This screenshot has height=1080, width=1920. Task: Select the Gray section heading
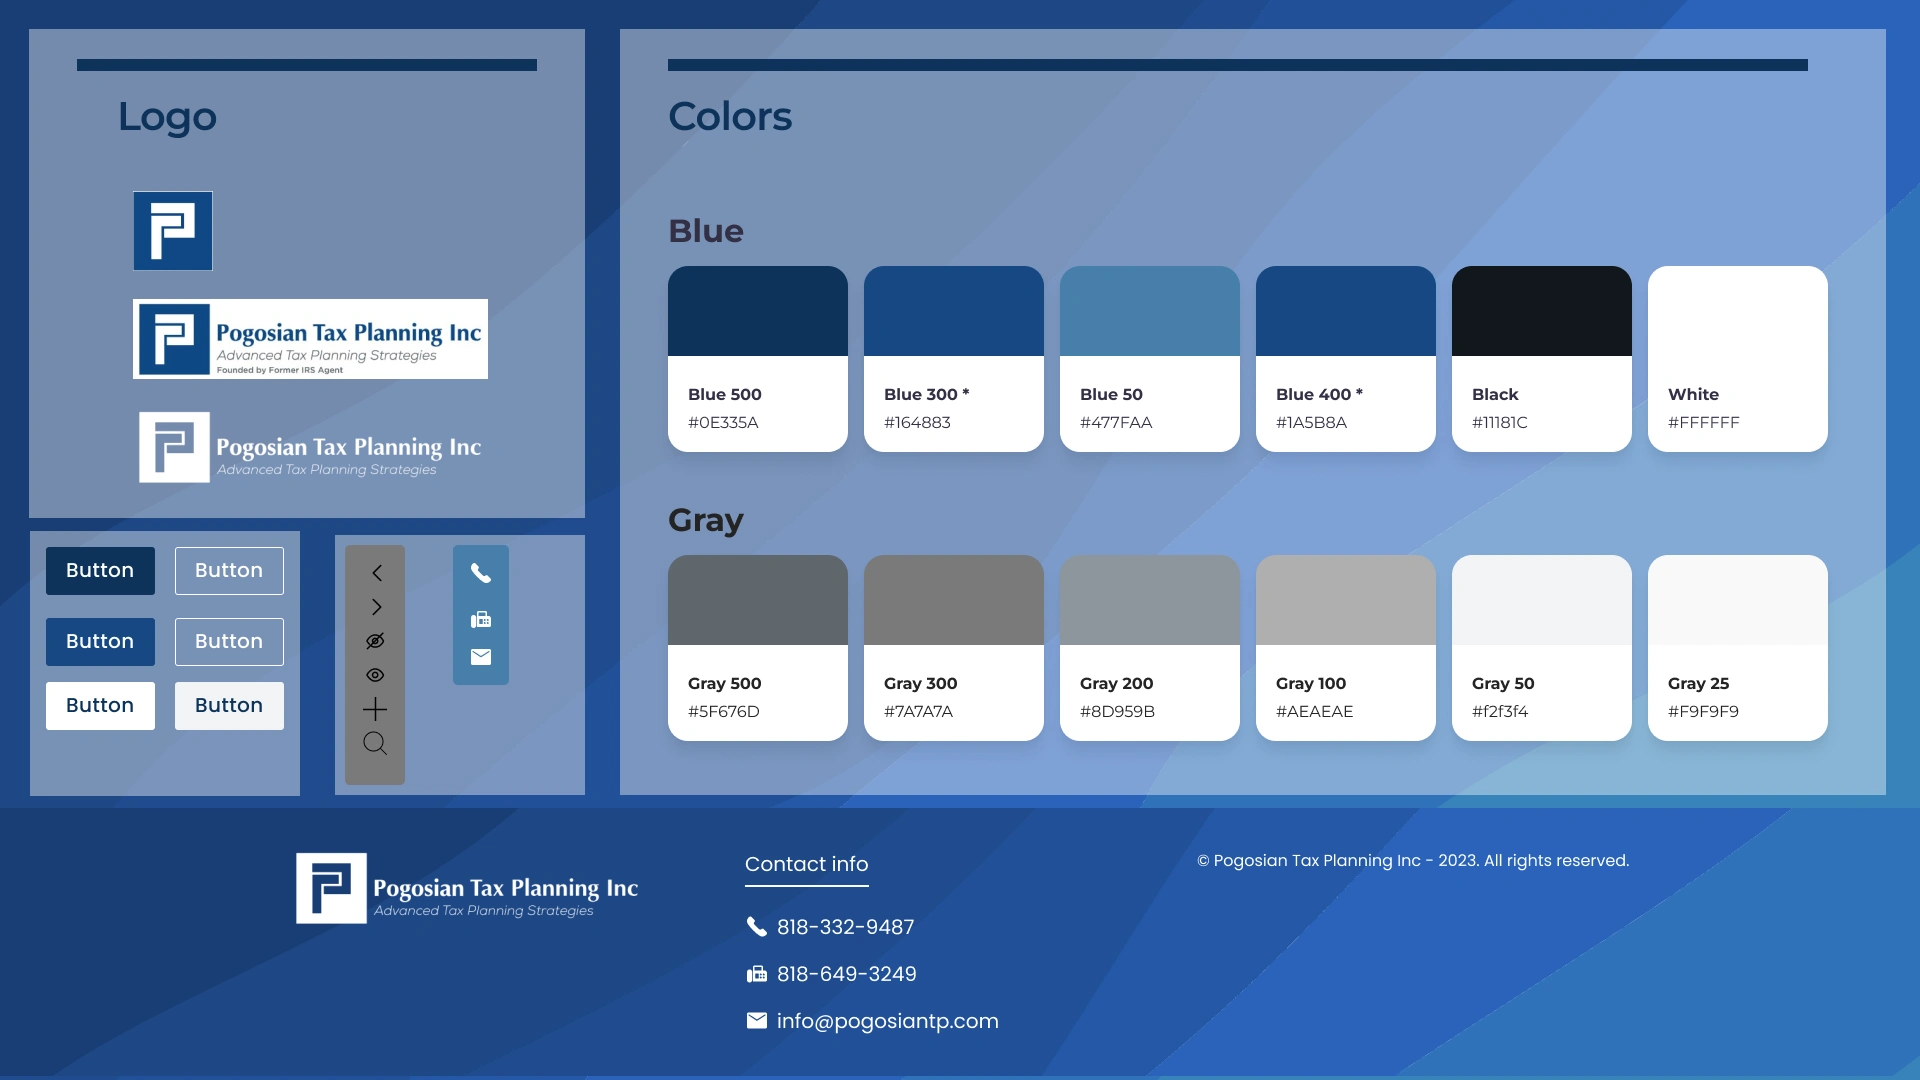pyautogui.click(x=705, y=520)
